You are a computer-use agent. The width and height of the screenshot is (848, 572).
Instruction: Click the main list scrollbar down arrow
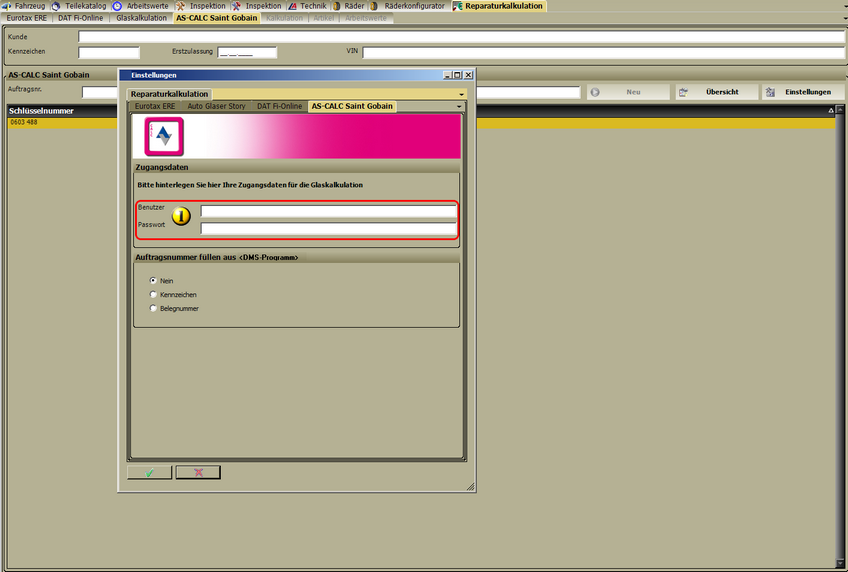(x=840, y=563)
